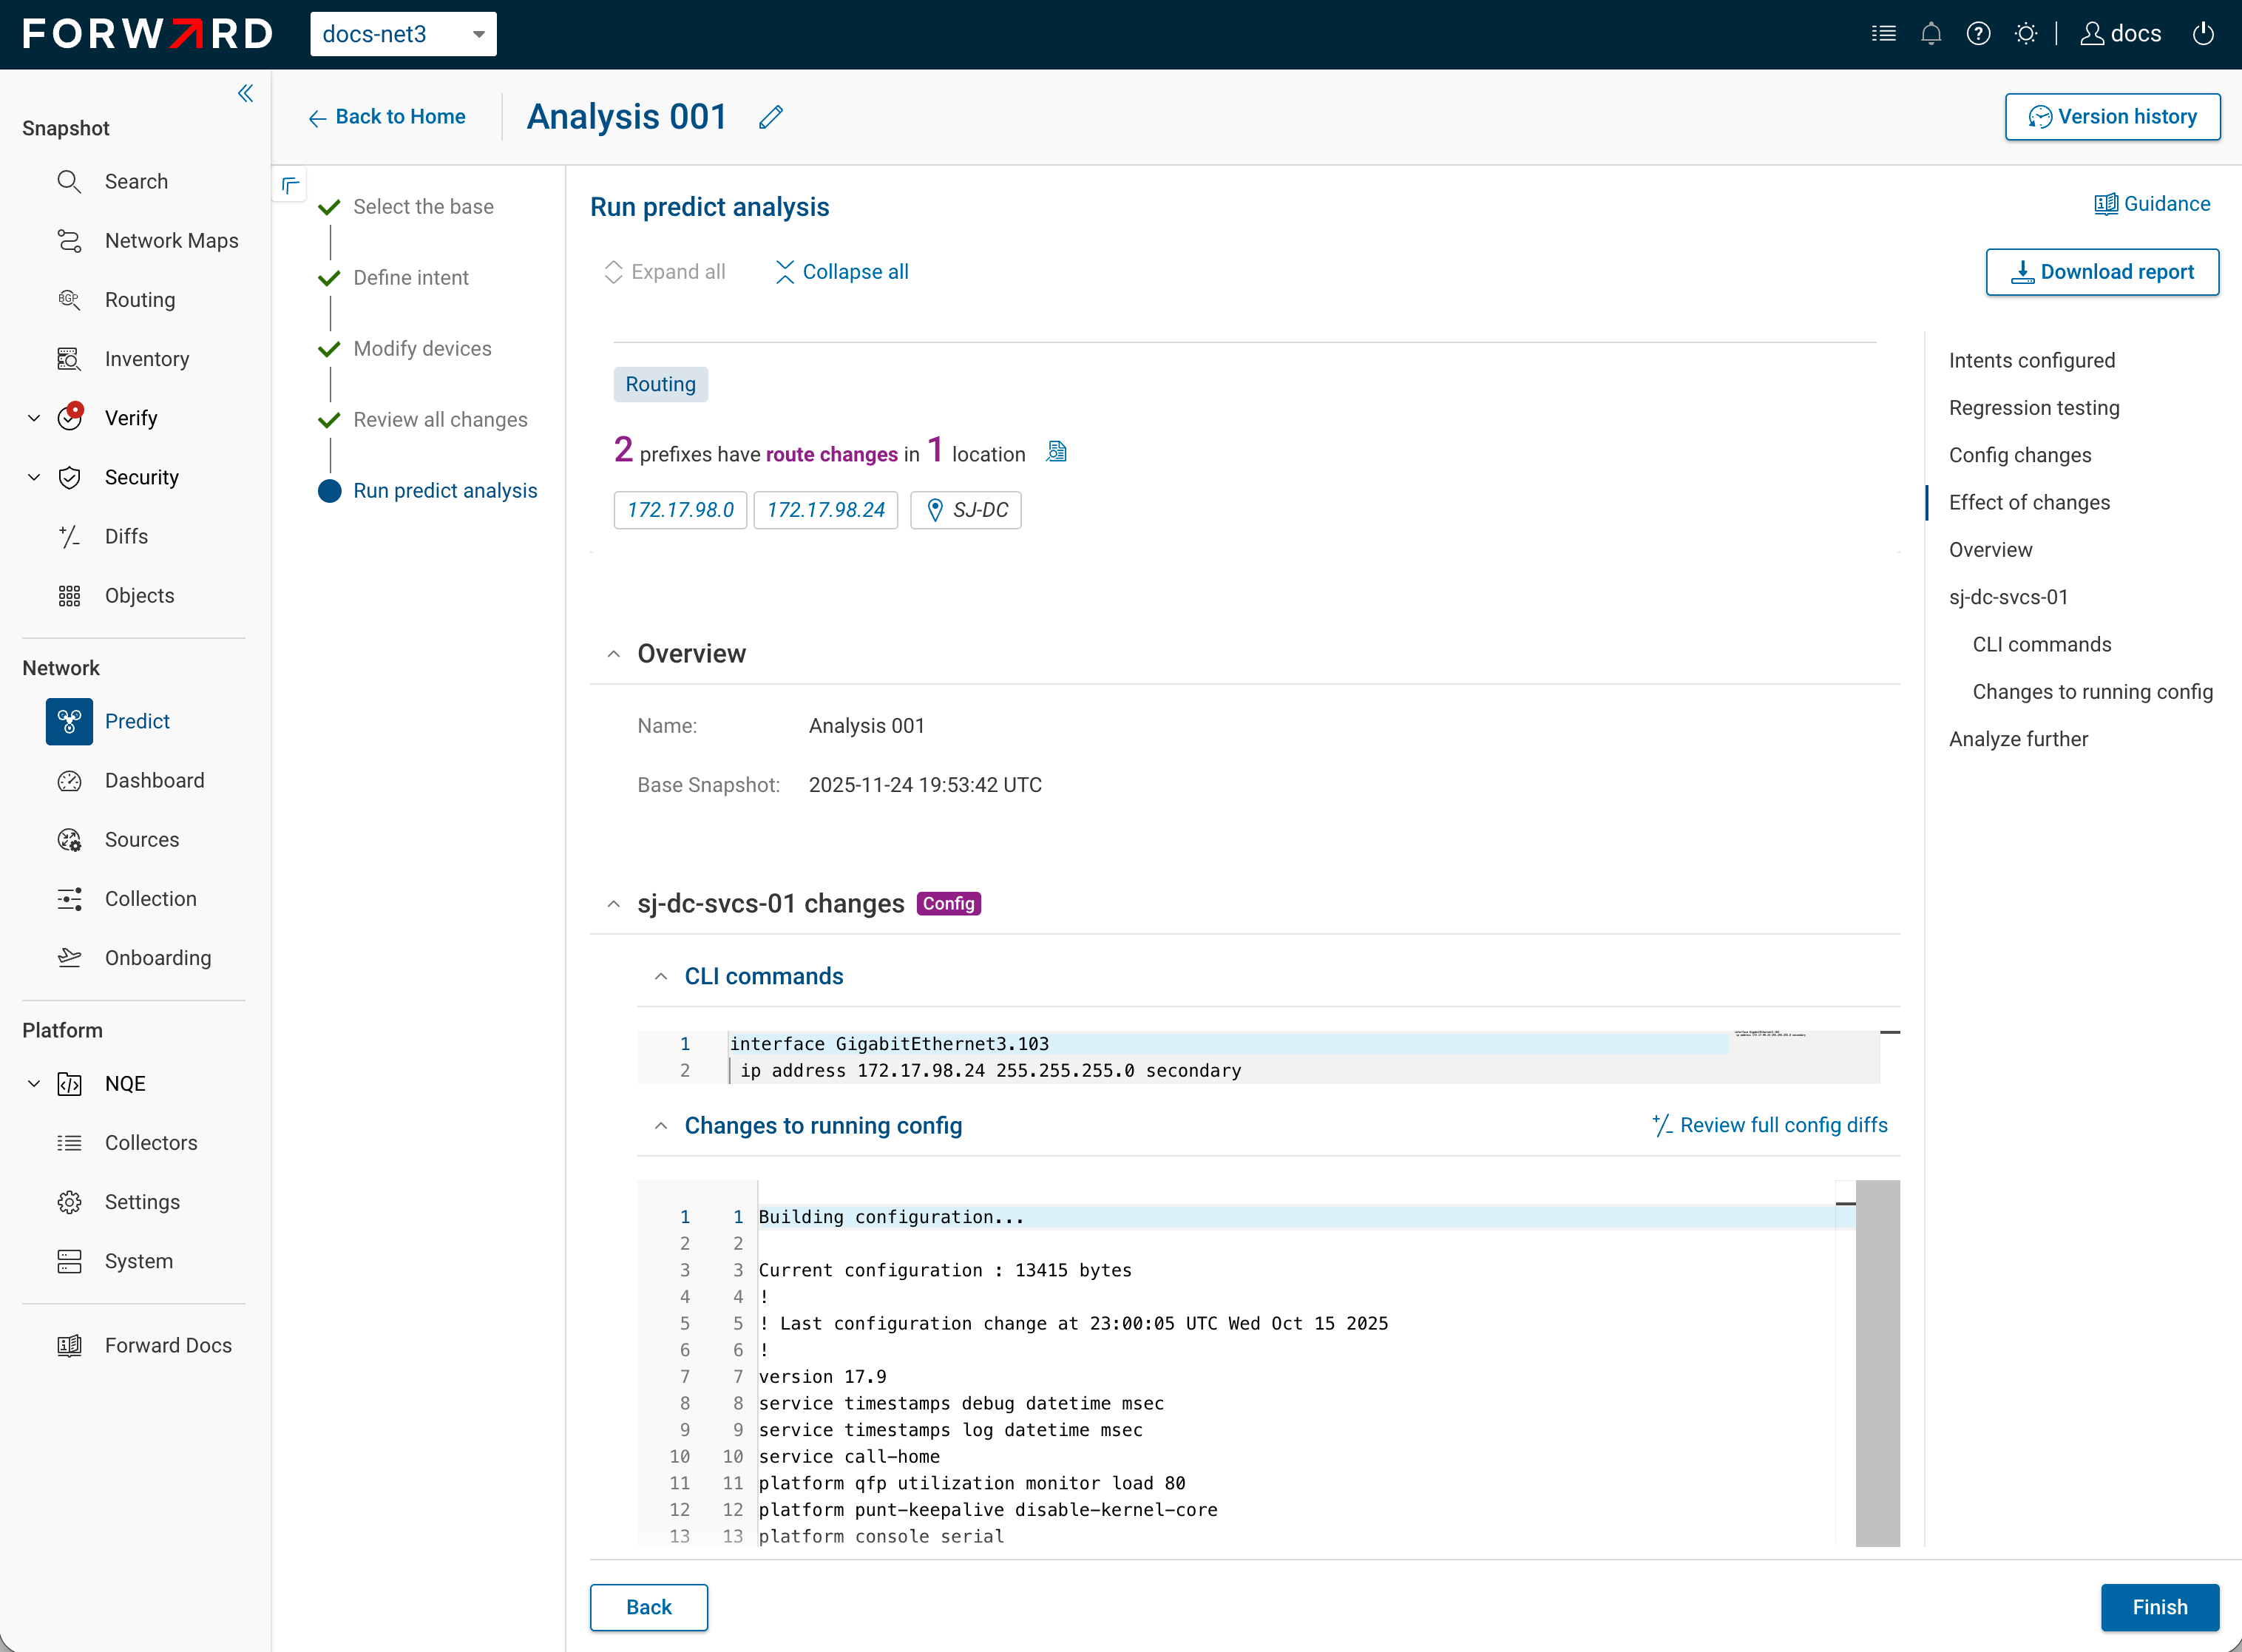Open the route changes report document icon
This screenshot has height=1652, width=2242.
coord(1056,452)
